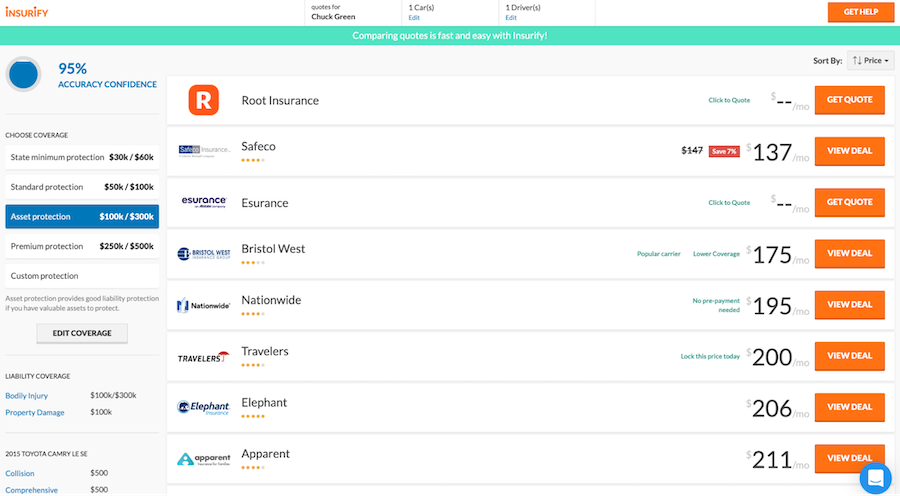The height and width of the screenshot is (496, 900).
Task: Click the Edit Coverage button
Action: click(82, 333)
